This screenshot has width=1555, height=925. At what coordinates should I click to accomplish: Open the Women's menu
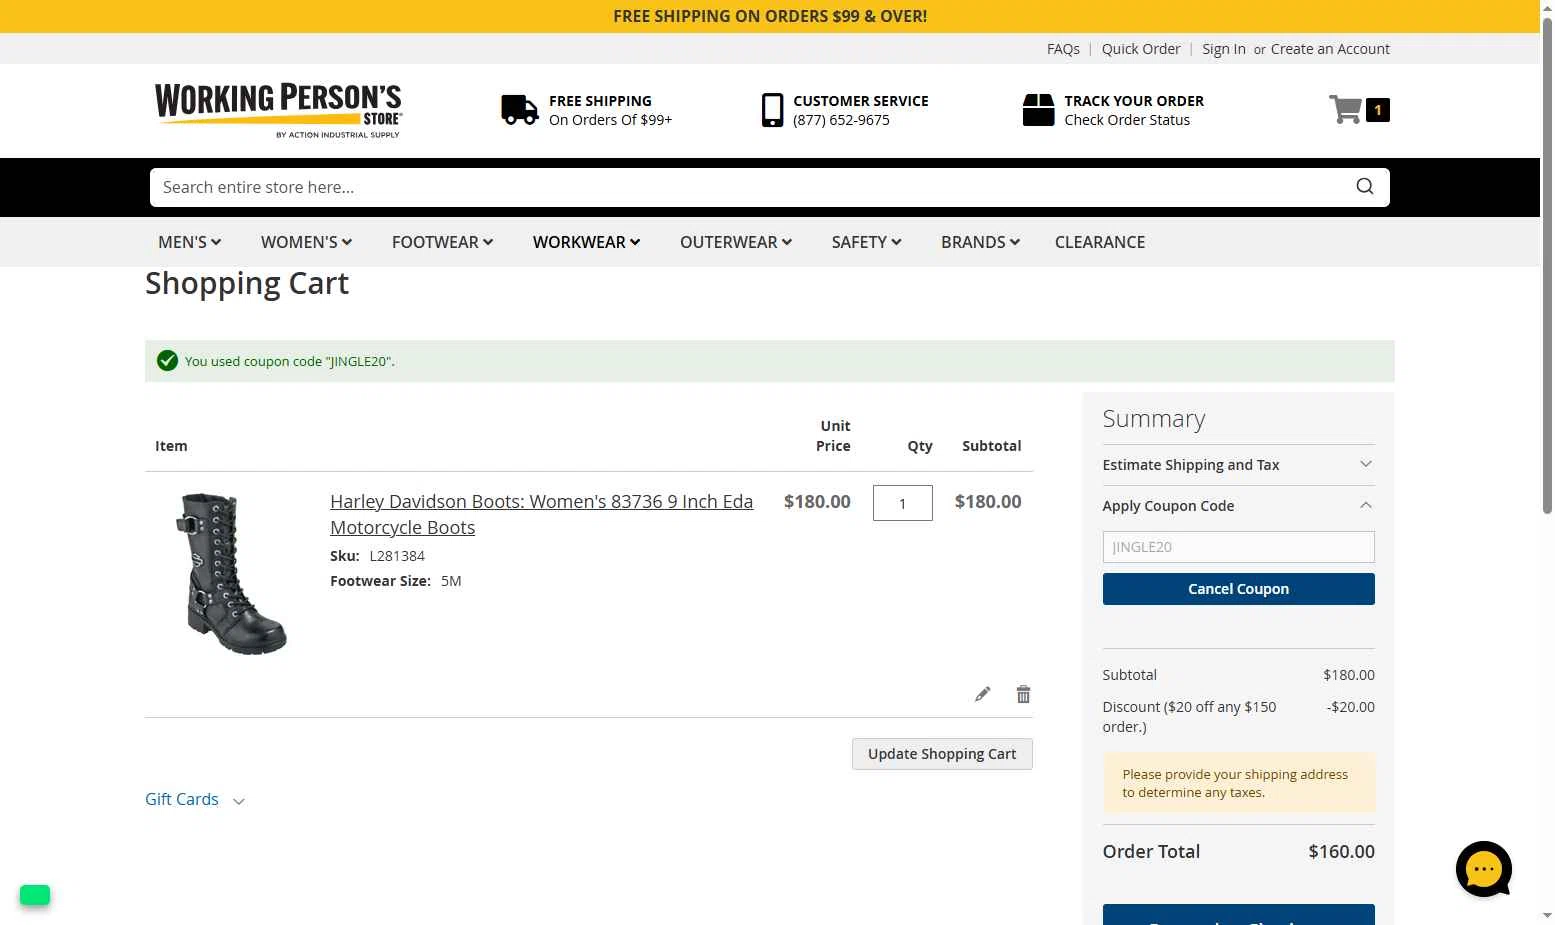[x=306, y=242]
